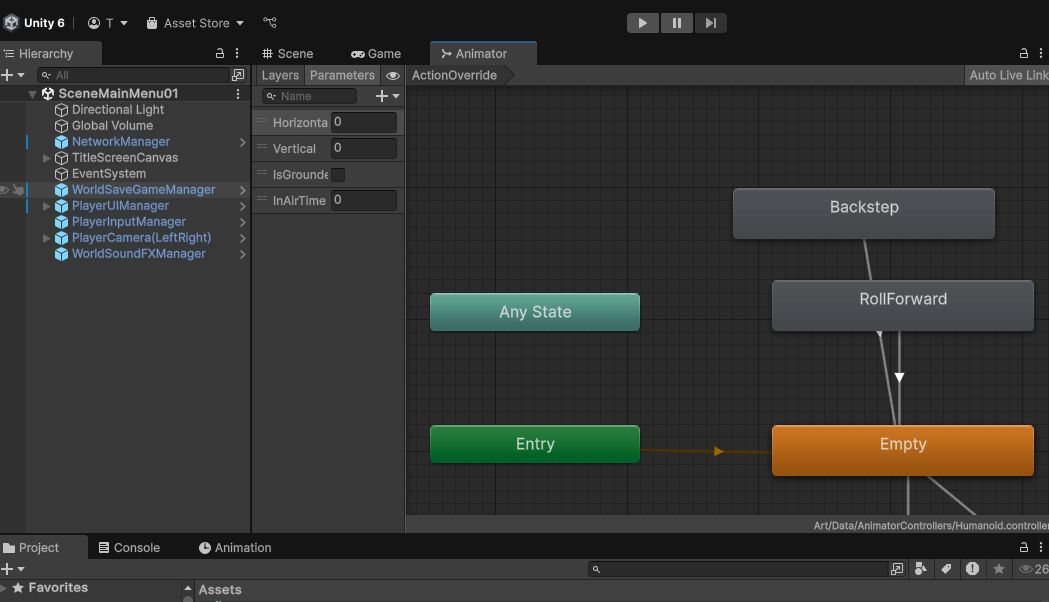Open the Hierarchy panel kebab menu
This screenshot has width=1049, height=602.
(x=237, y=53)
